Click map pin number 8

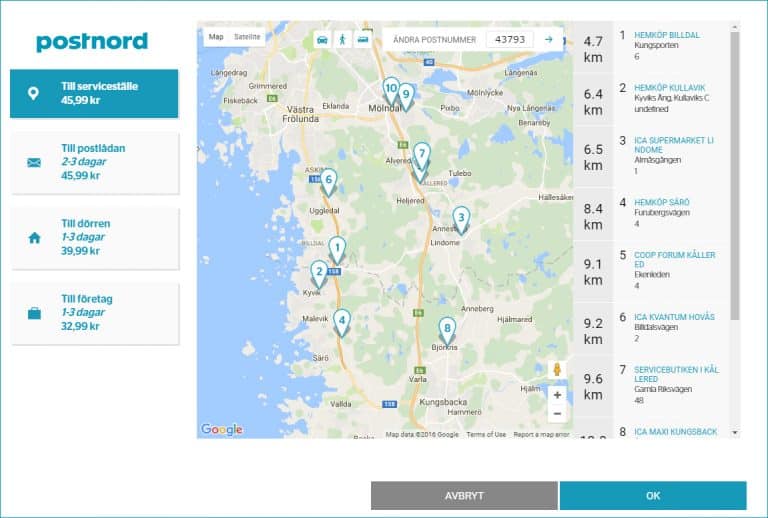click(447, 331)
